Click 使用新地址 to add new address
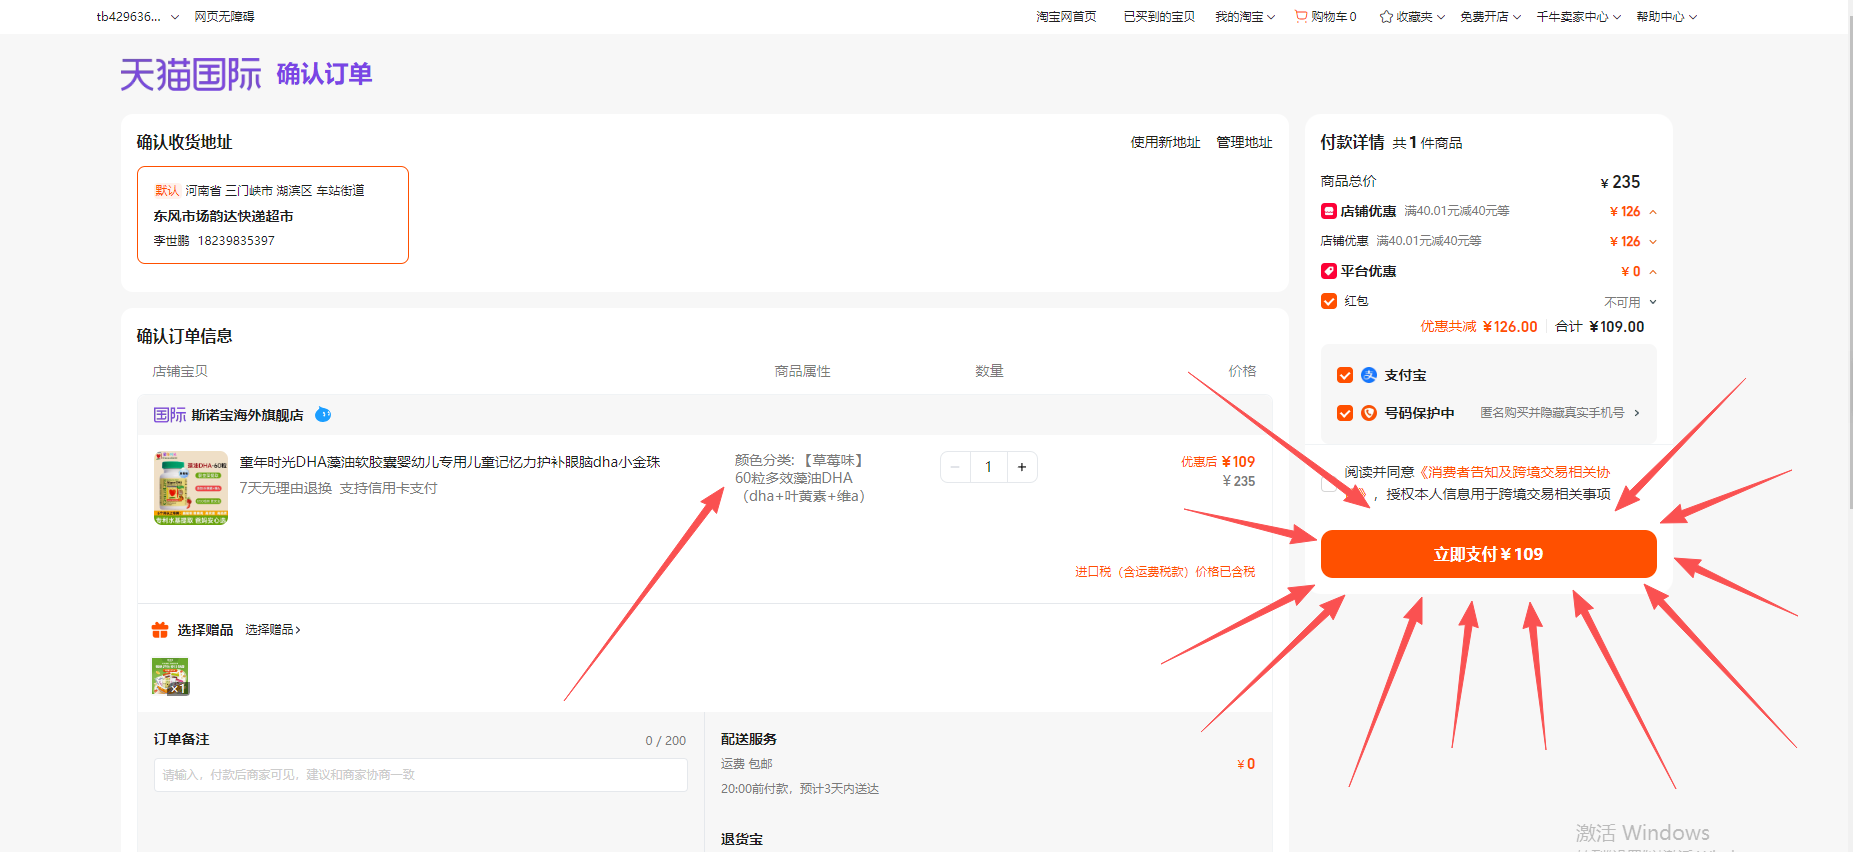The height and width of the screenshot is (852, 1853). point(1165,142)
